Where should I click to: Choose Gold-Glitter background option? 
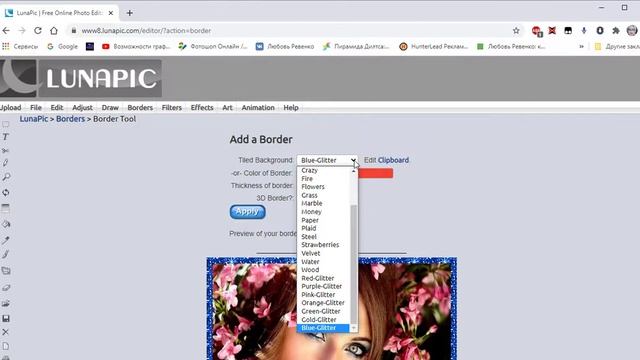319,320
